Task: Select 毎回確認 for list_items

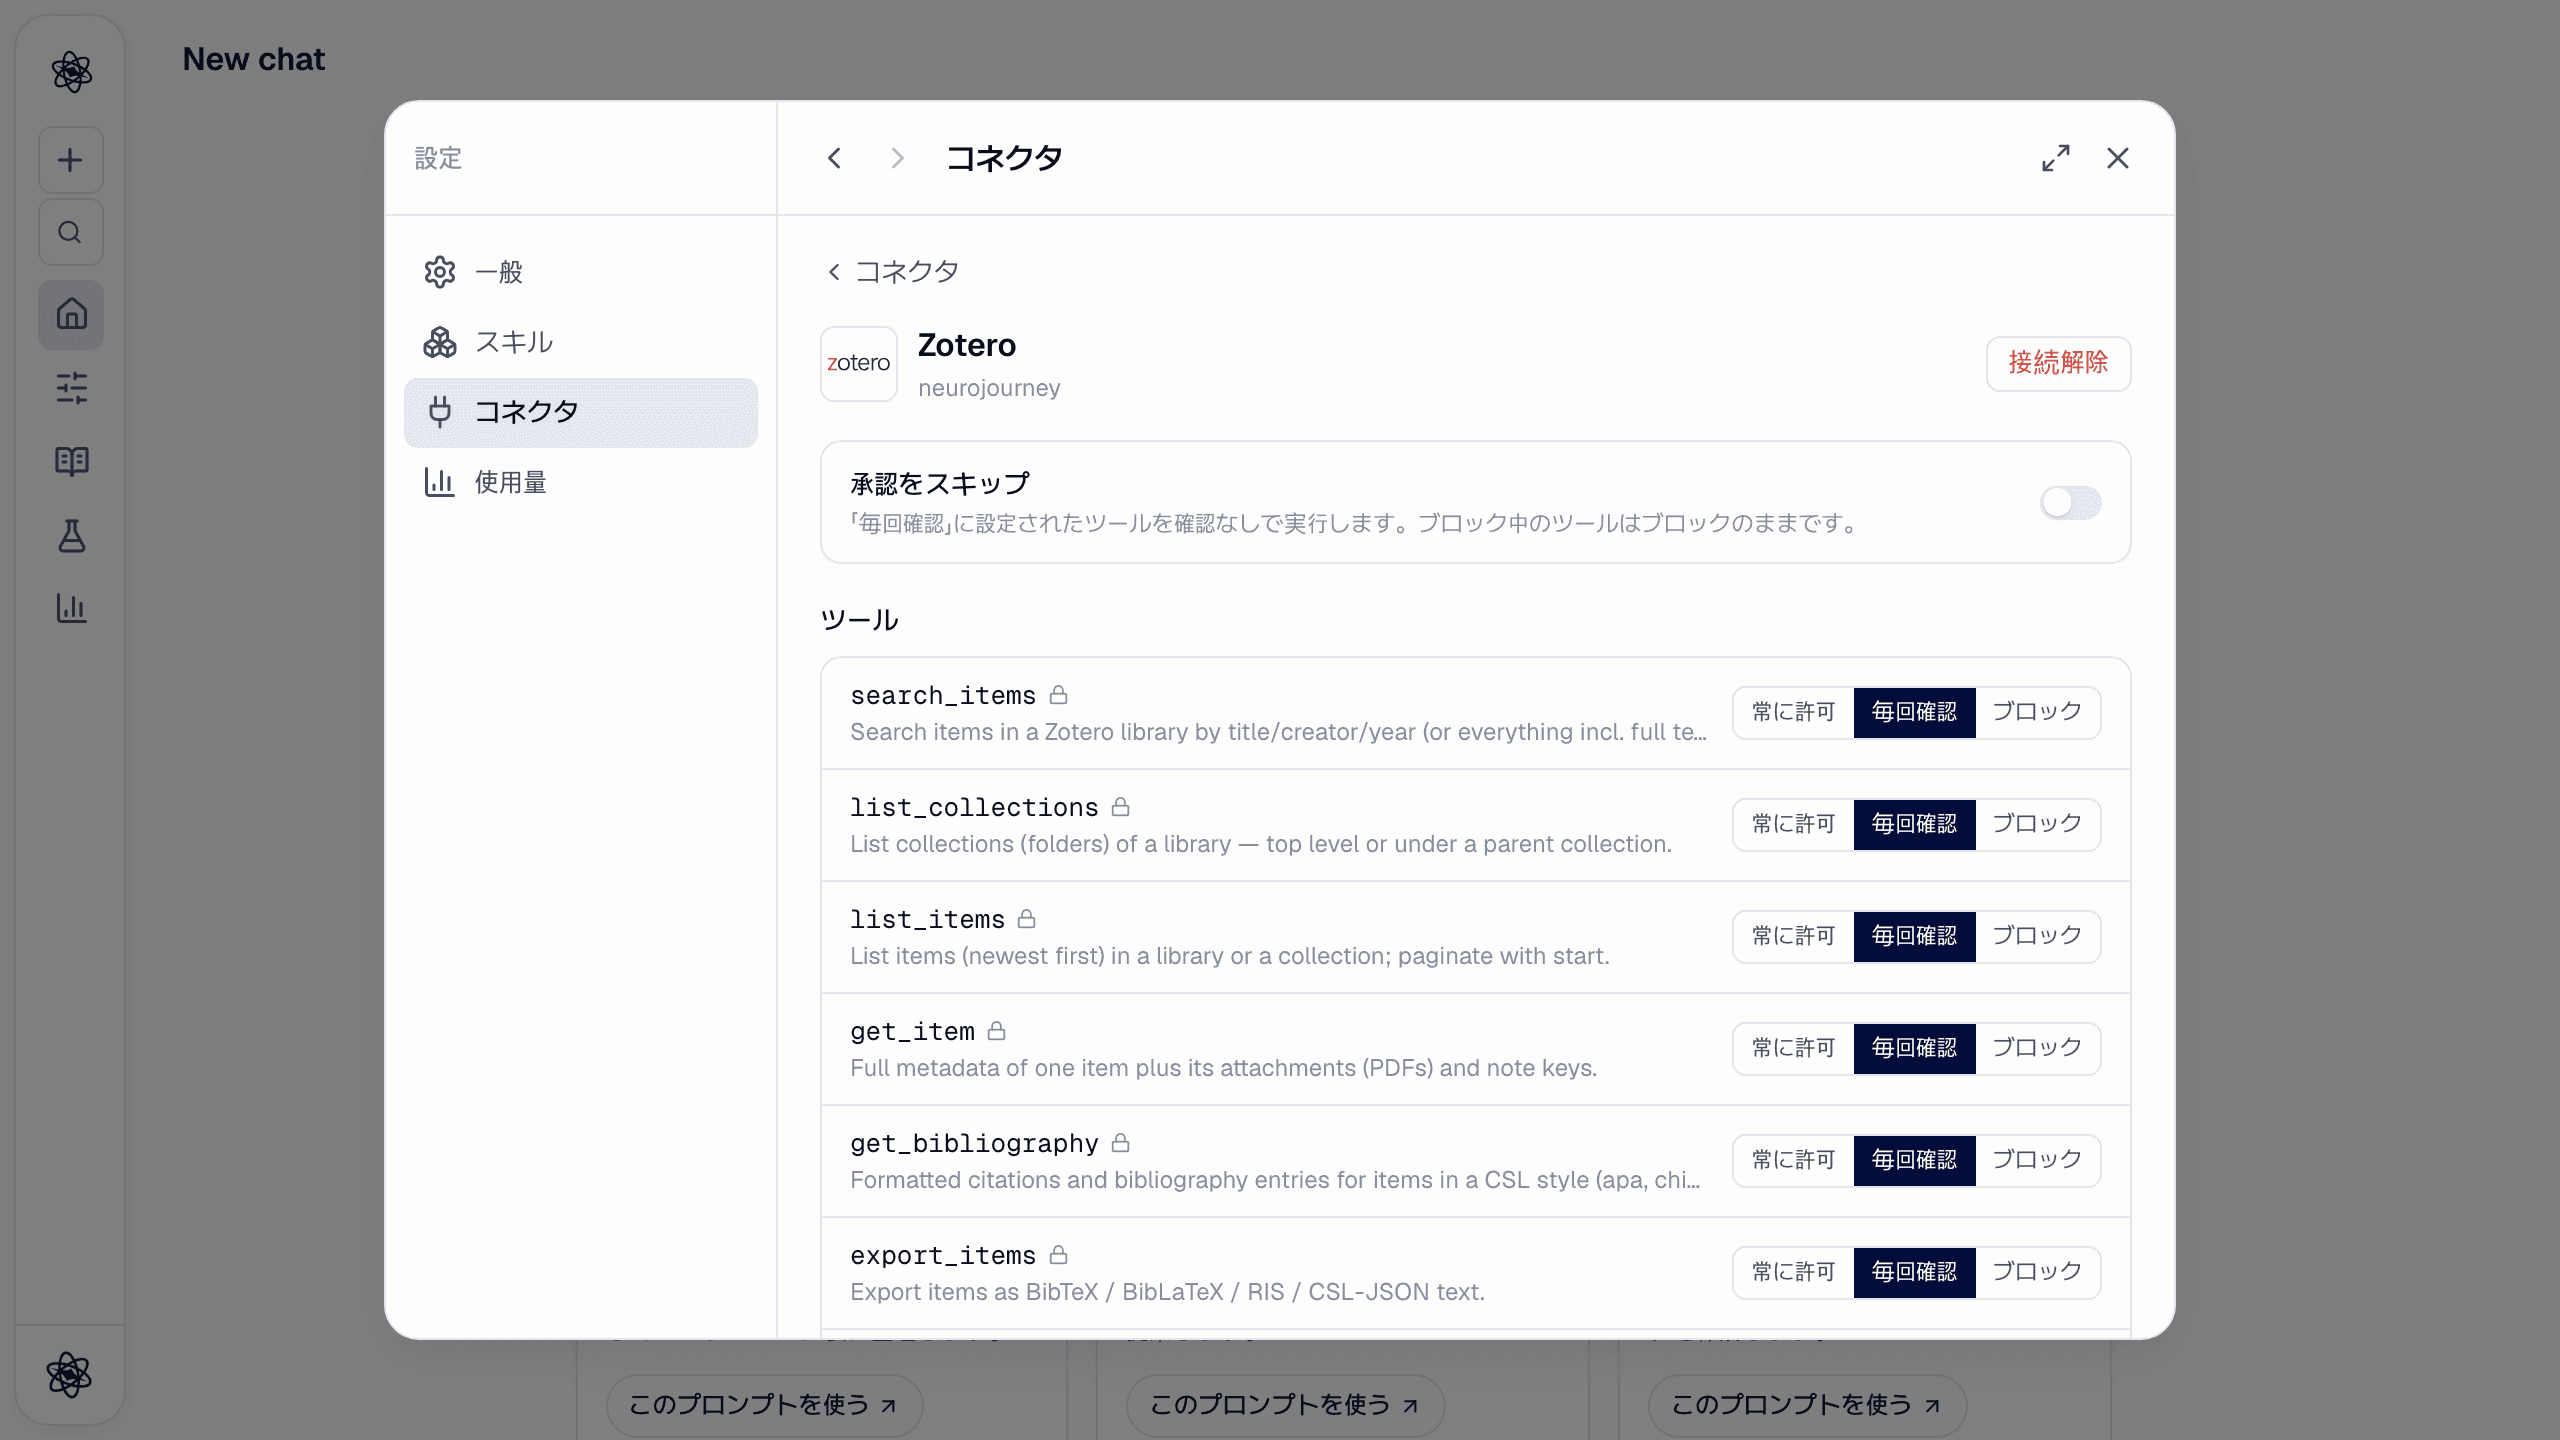Action: [x=1915, y=936]
